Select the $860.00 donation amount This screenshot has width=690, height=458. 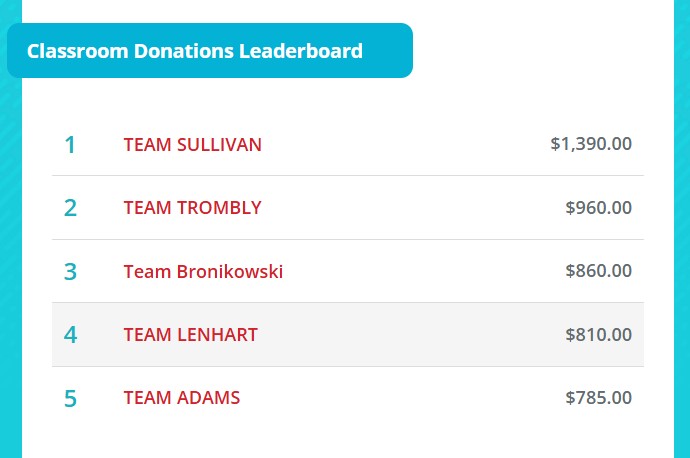coord(598,271)
